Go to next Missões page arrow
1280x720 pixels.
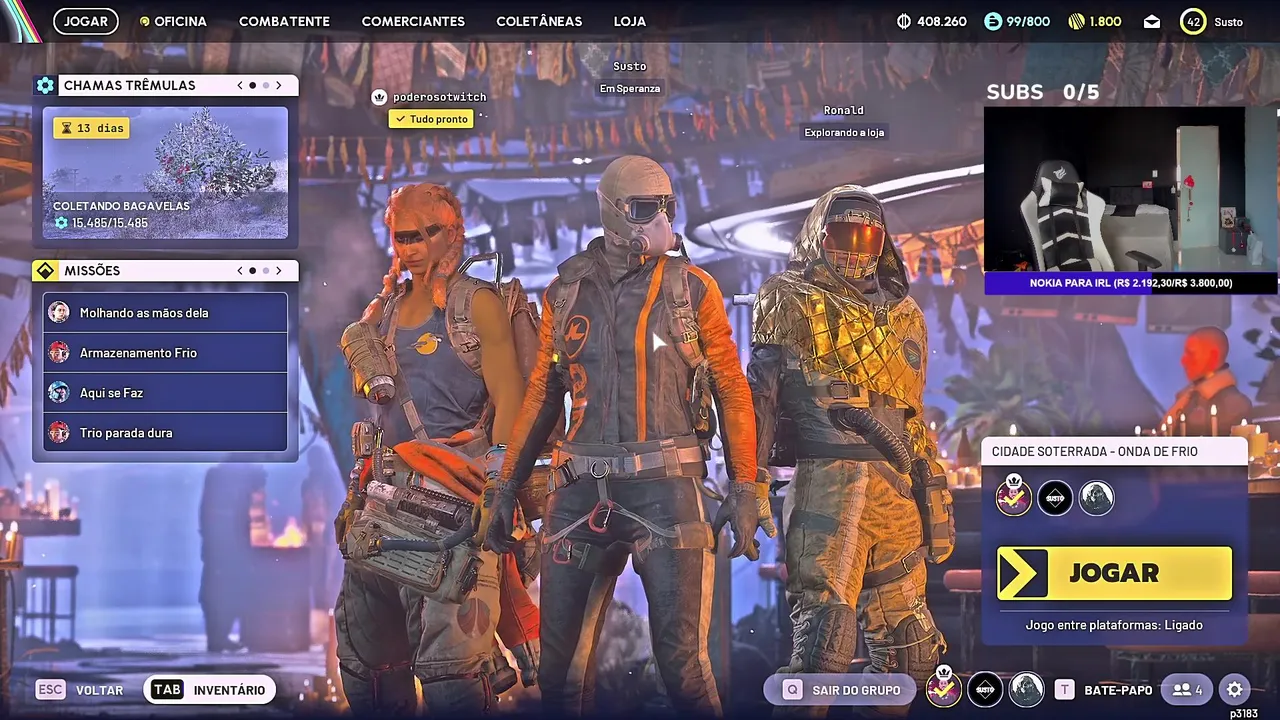(x=278, y=270)
